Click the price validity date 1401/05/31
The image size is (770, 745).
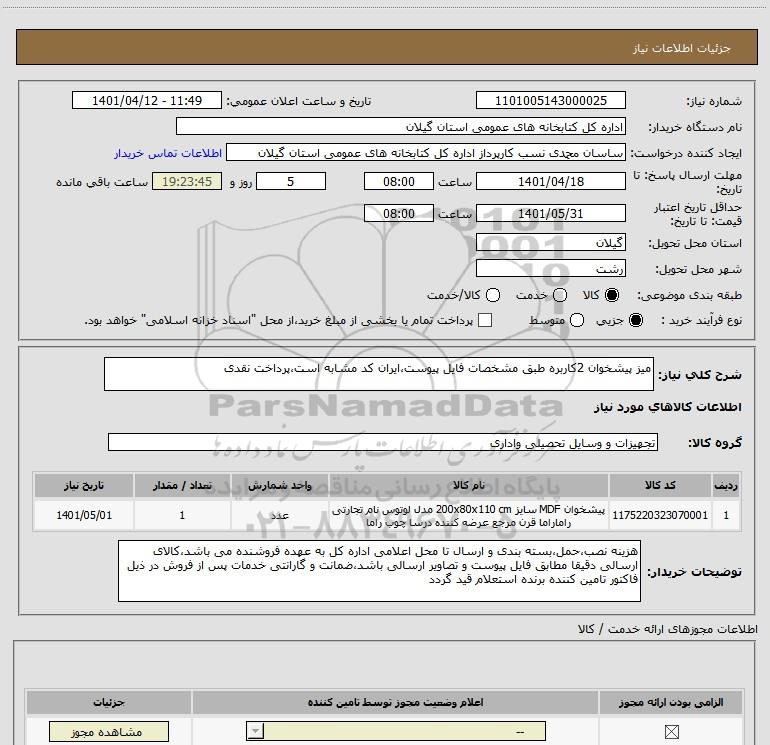tap(550, 213)
